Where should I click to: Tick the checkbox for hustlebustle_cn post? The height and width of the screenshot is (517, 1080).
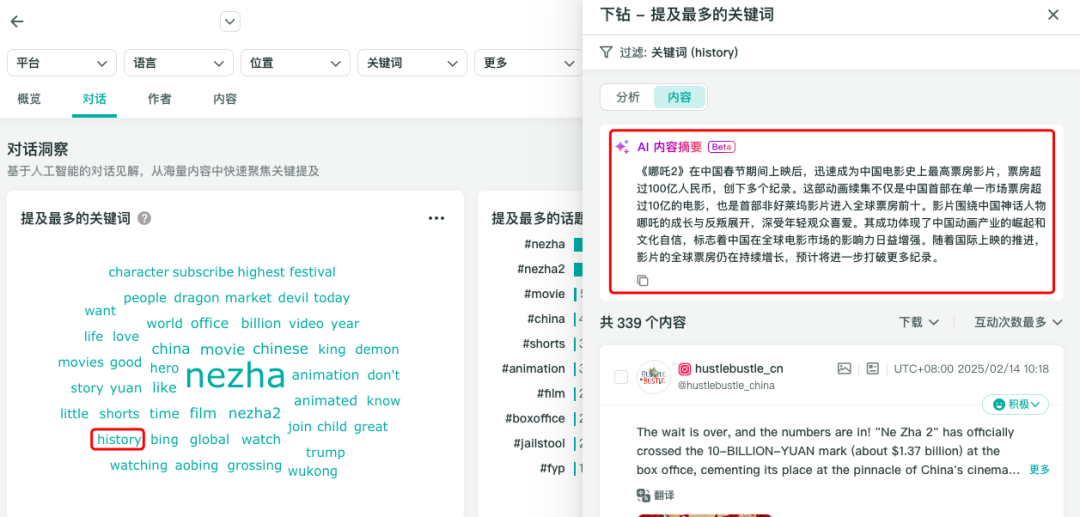pos(621,377)
